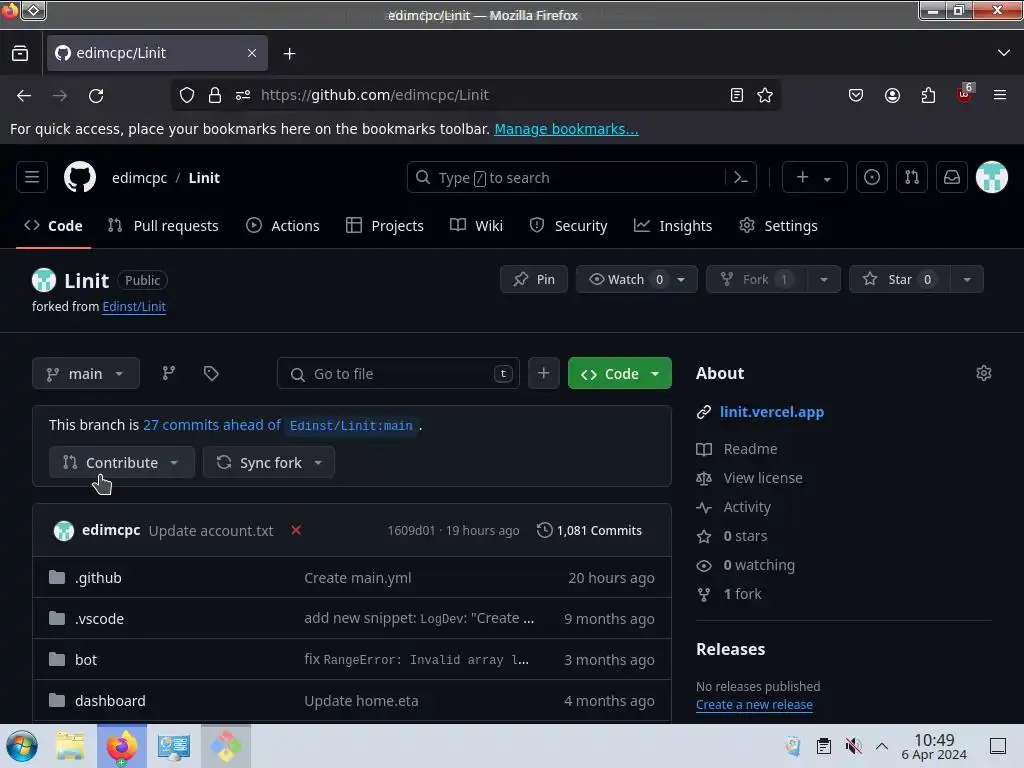This screenshot has width=1024, height=768.
Task: Open the View license link
Action: [x=763, y=478]
